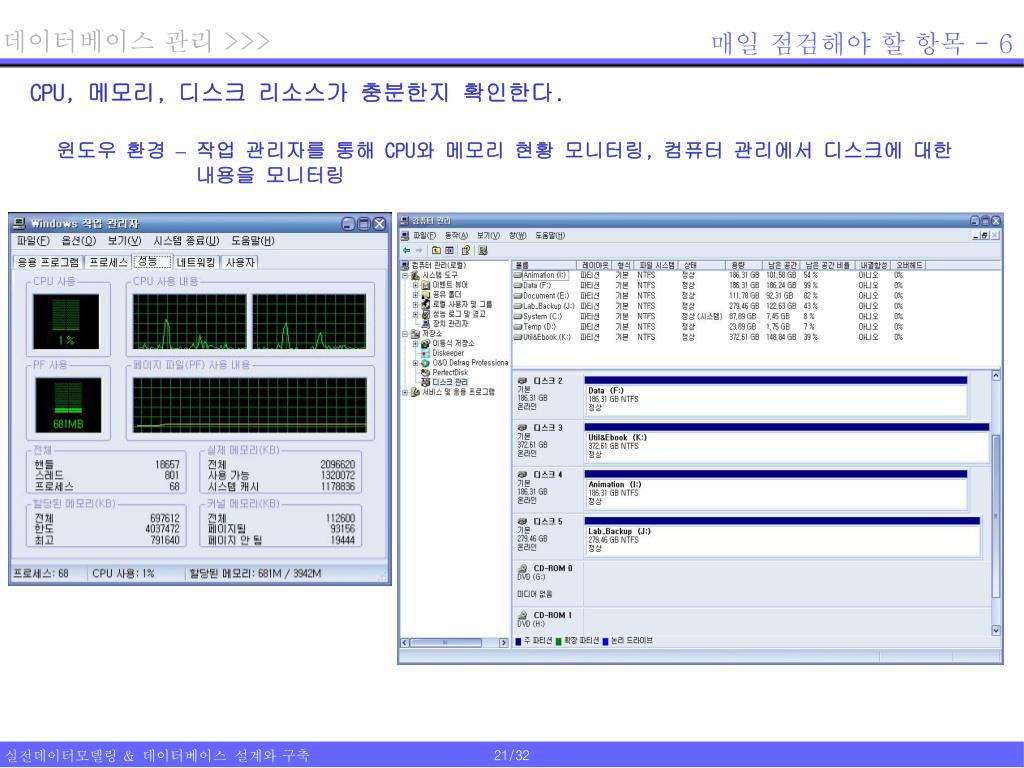Select 컴퓨터 관리(로컬) root node

[438, 266]
